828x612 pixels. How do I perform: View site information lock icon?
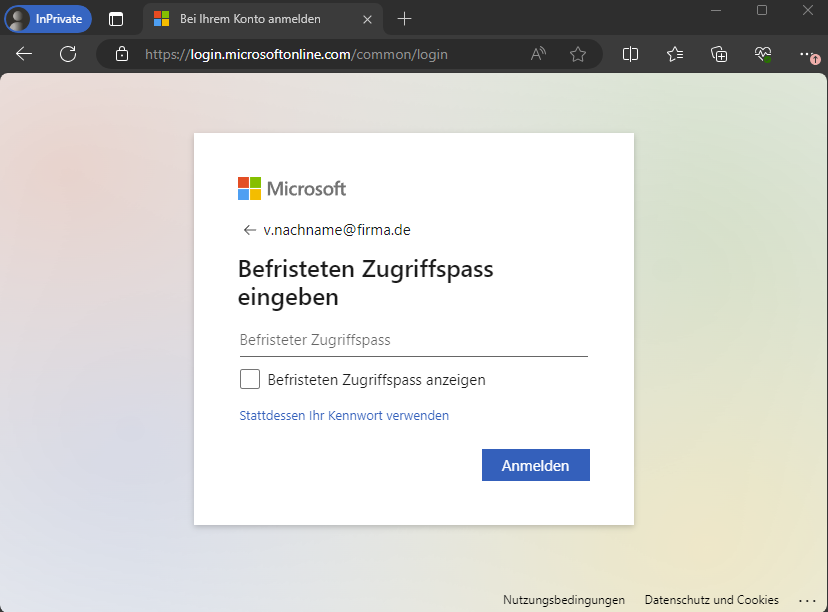point(122,54)
